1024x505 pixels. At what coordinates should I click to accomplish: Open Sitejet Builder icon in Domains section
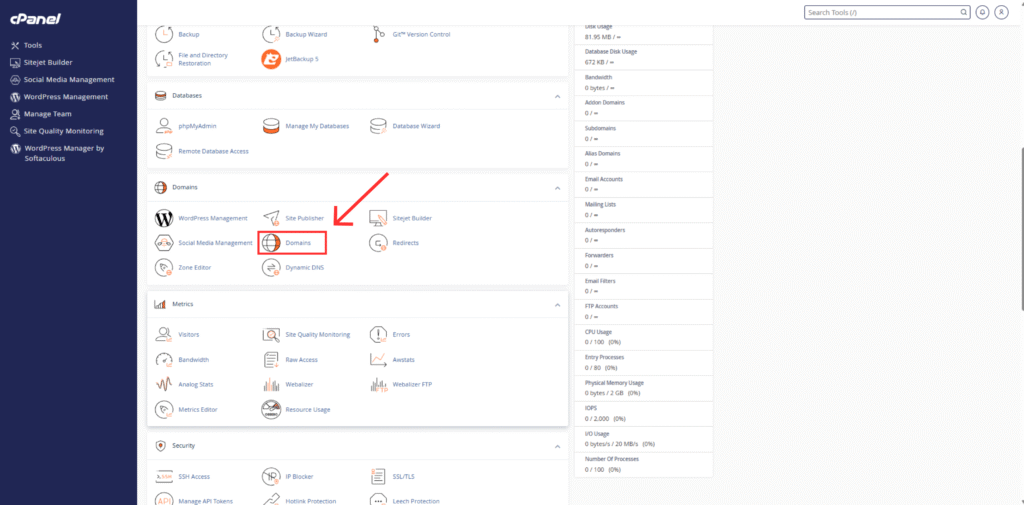point(378,218)
